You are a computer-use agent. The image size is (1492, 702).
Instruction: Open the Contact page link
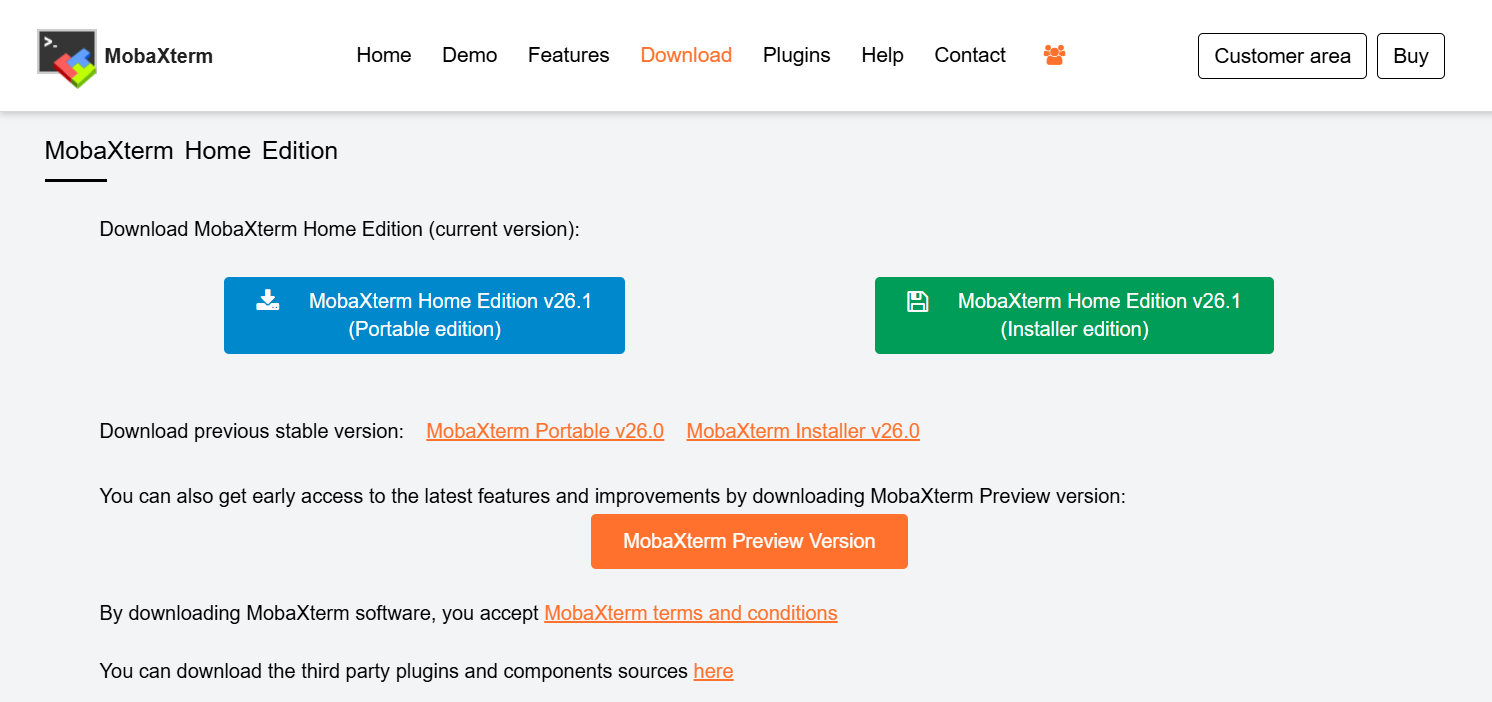tap(969, 55)
